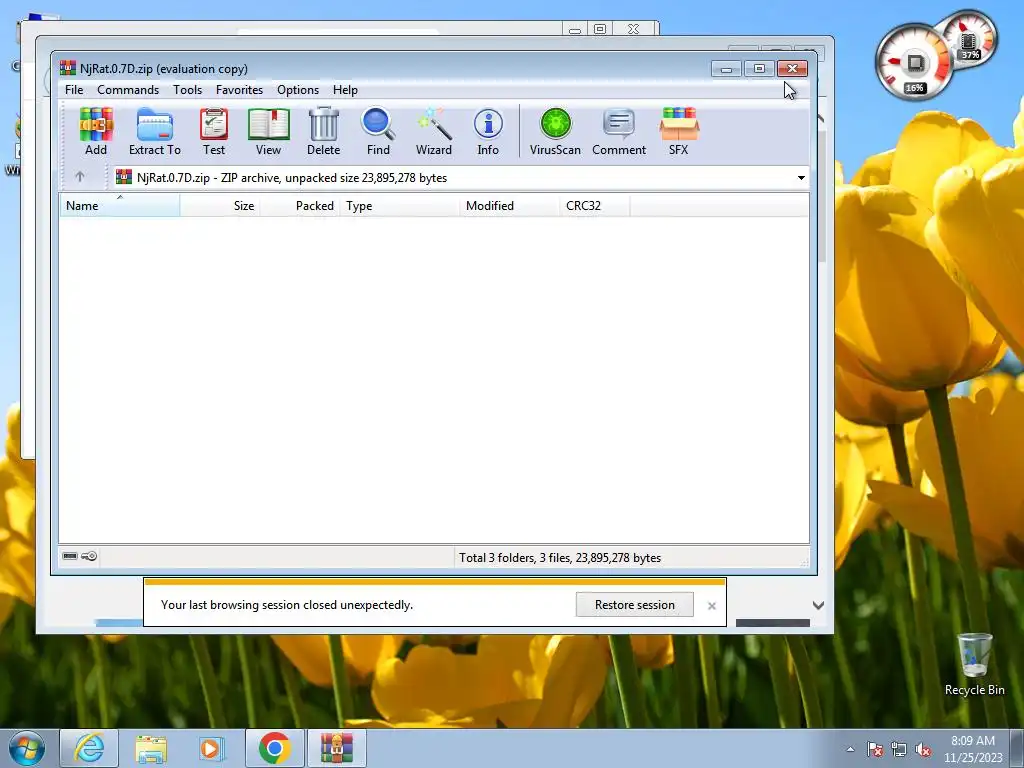Click the CPU meter desktop gadget
The width and height of the screenshot is (1024, 768).
[916, 63]
